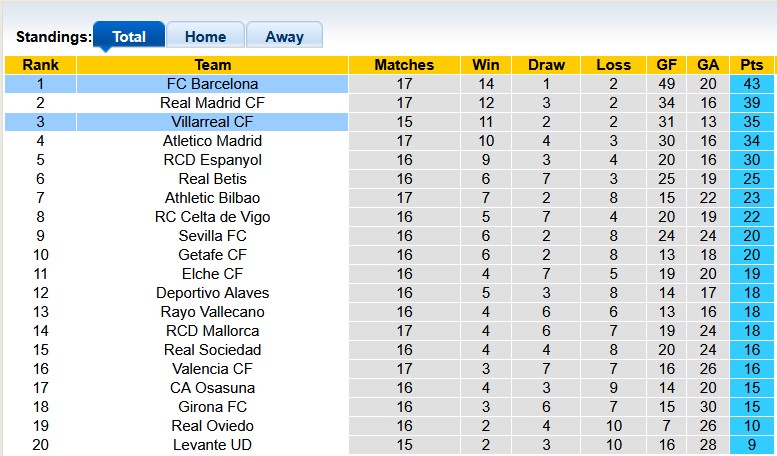Click Real Sociedad team link

tap(212, 350)
